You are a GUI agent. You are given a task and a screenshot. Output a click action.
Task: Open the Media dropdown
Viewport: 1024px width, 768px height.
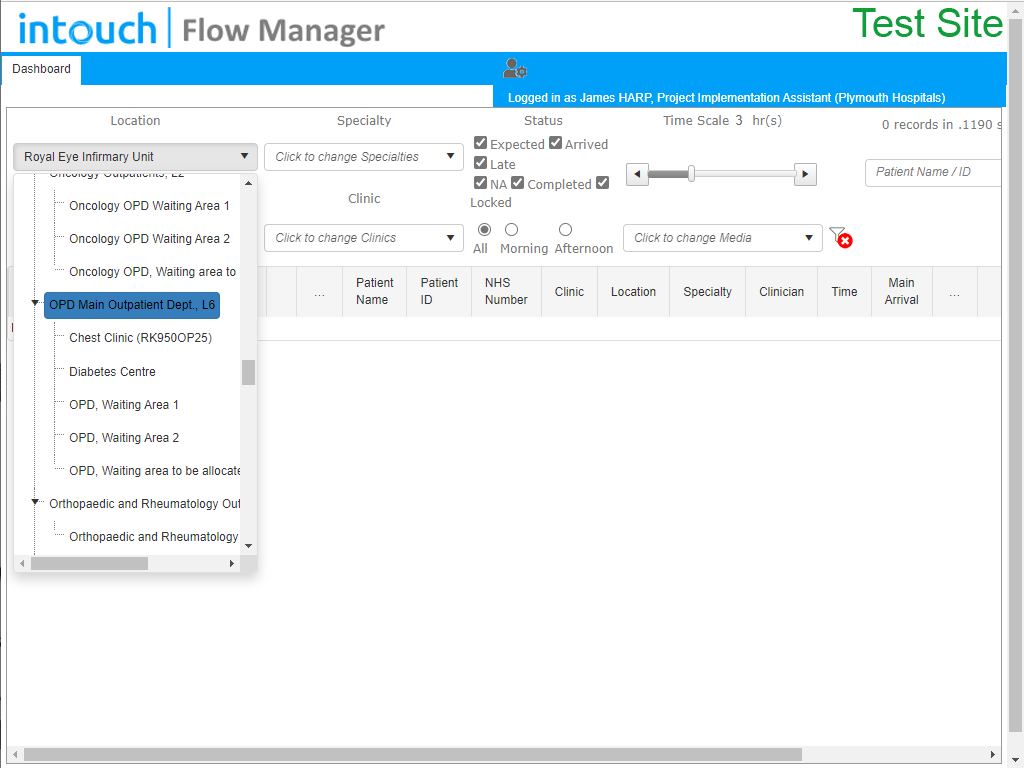(722, 238)
